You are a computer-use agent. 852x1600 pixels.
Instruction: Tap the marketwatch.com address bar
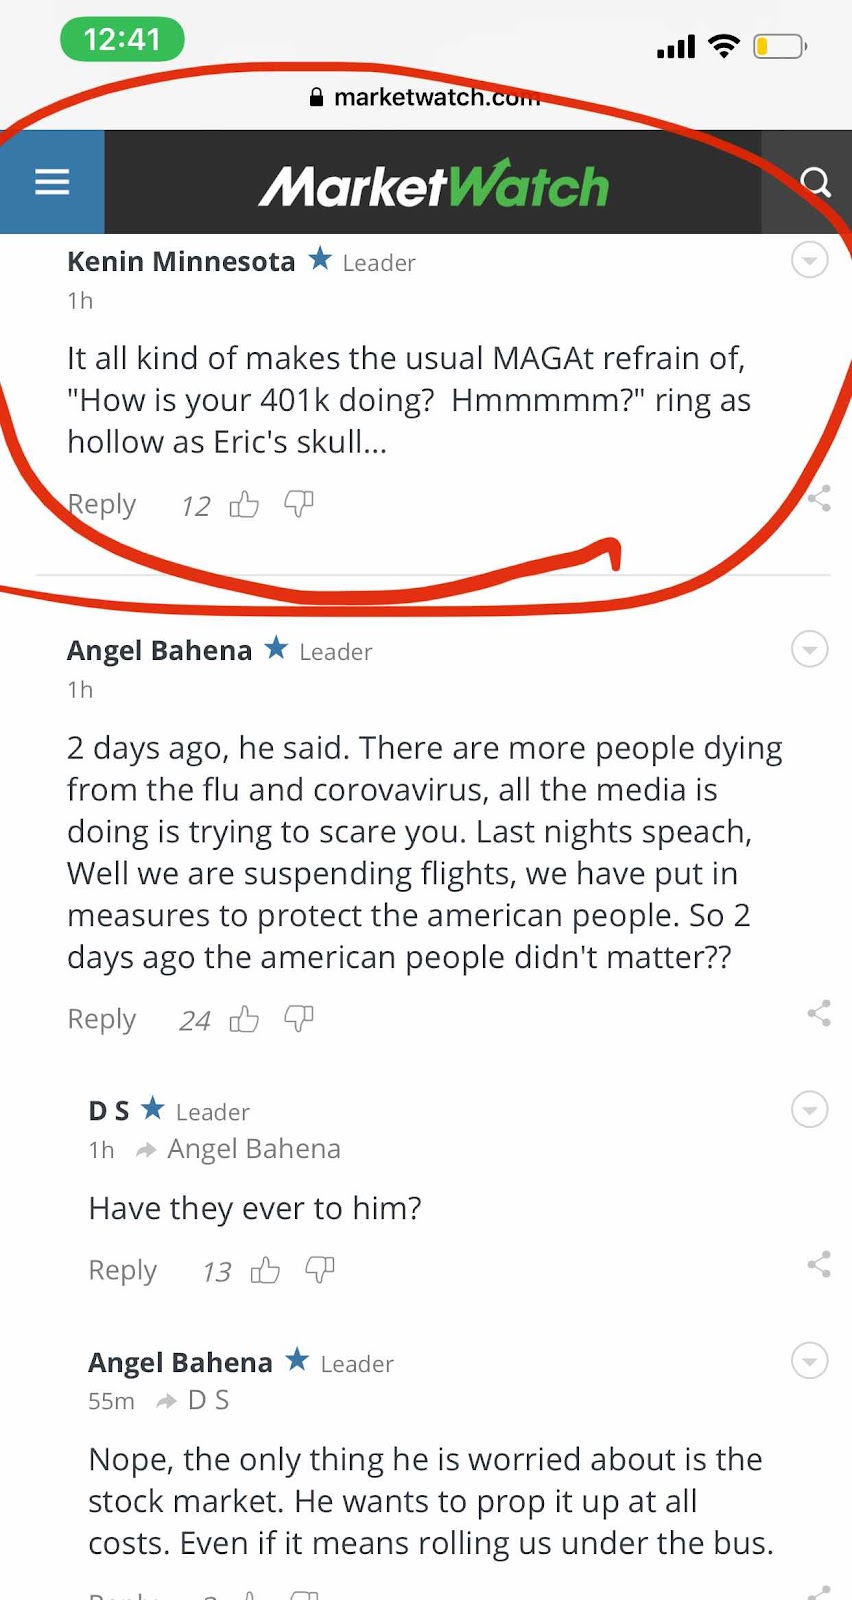[x=426, y=97]
